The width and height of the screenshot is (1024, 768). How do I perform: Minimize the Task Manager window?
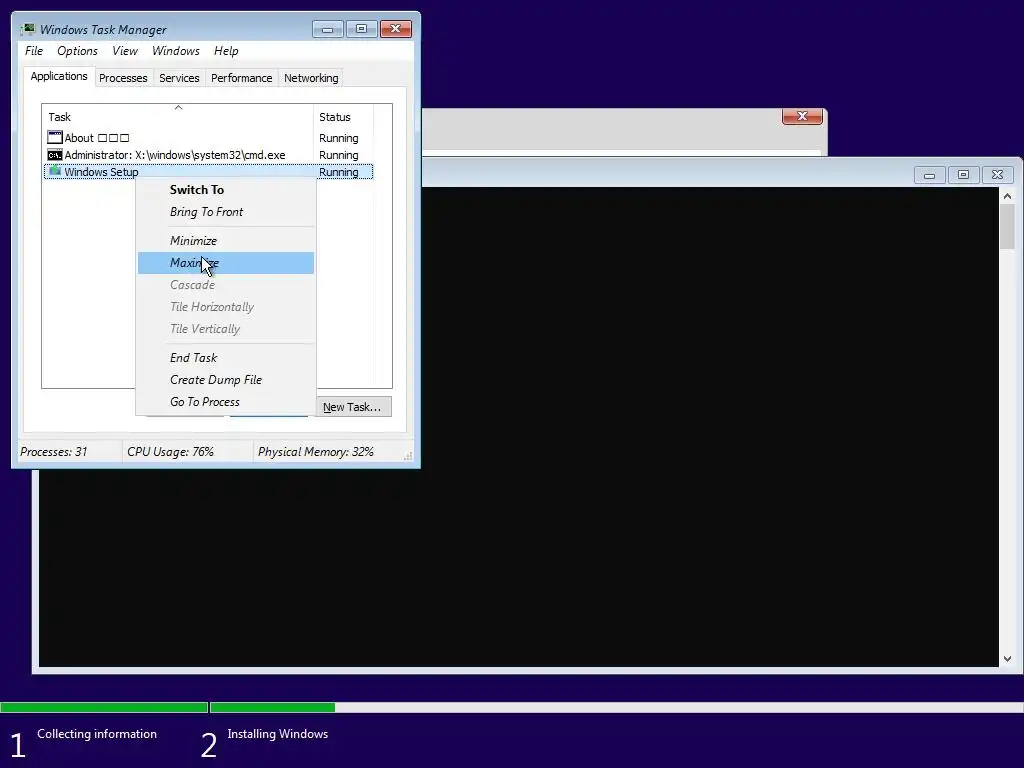pos(328,29)
